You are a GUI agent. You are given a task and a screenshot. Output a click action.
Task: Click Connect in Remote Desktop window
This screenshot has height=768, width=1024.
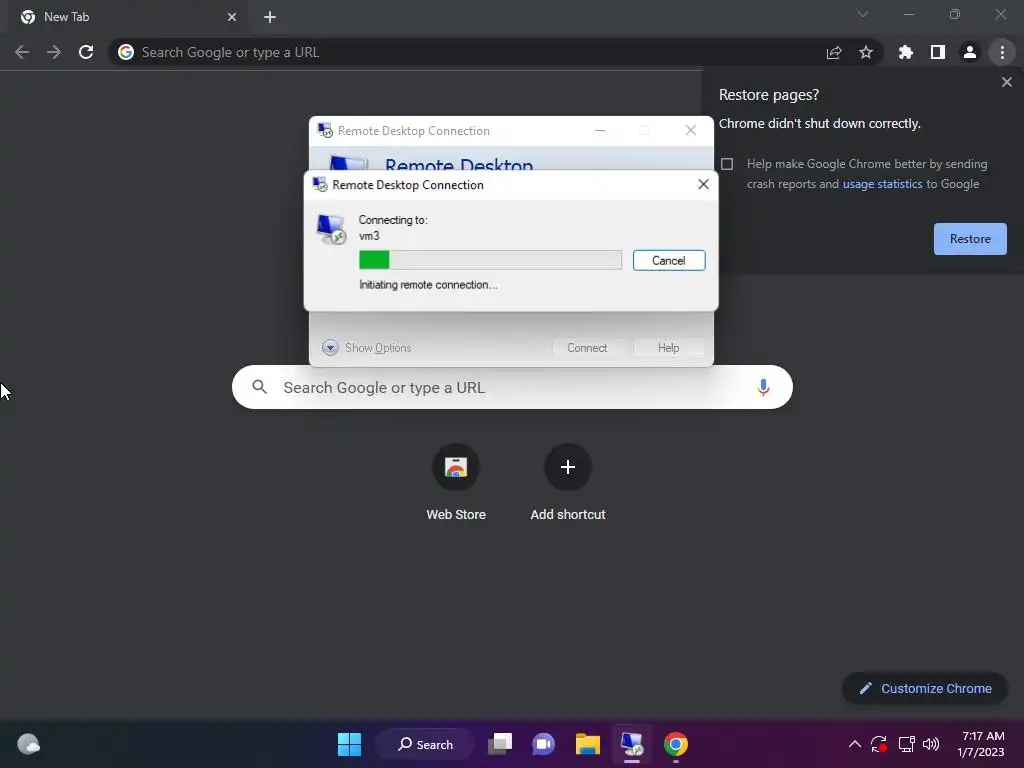586,347
